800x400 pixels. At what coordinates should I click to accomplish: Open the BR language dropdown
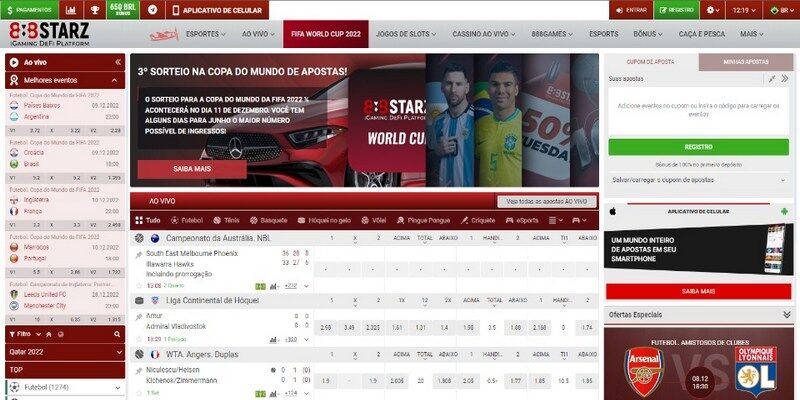click(x=781, y=10)
